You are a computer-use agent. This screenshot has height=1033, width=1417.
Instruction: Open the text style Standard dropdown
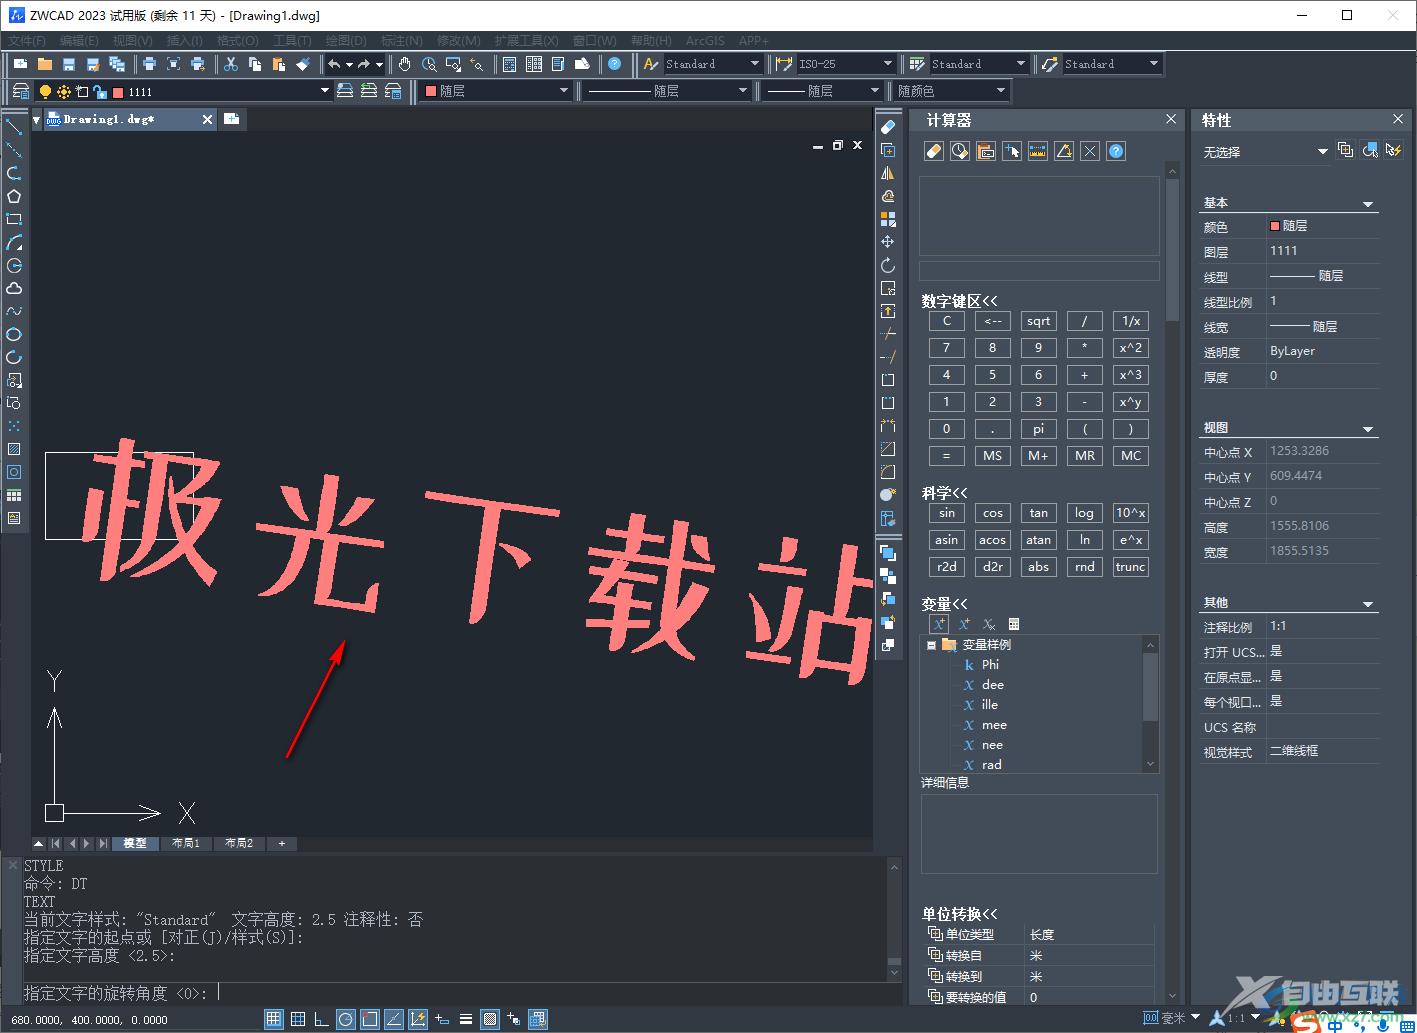(x=755, y=64)
